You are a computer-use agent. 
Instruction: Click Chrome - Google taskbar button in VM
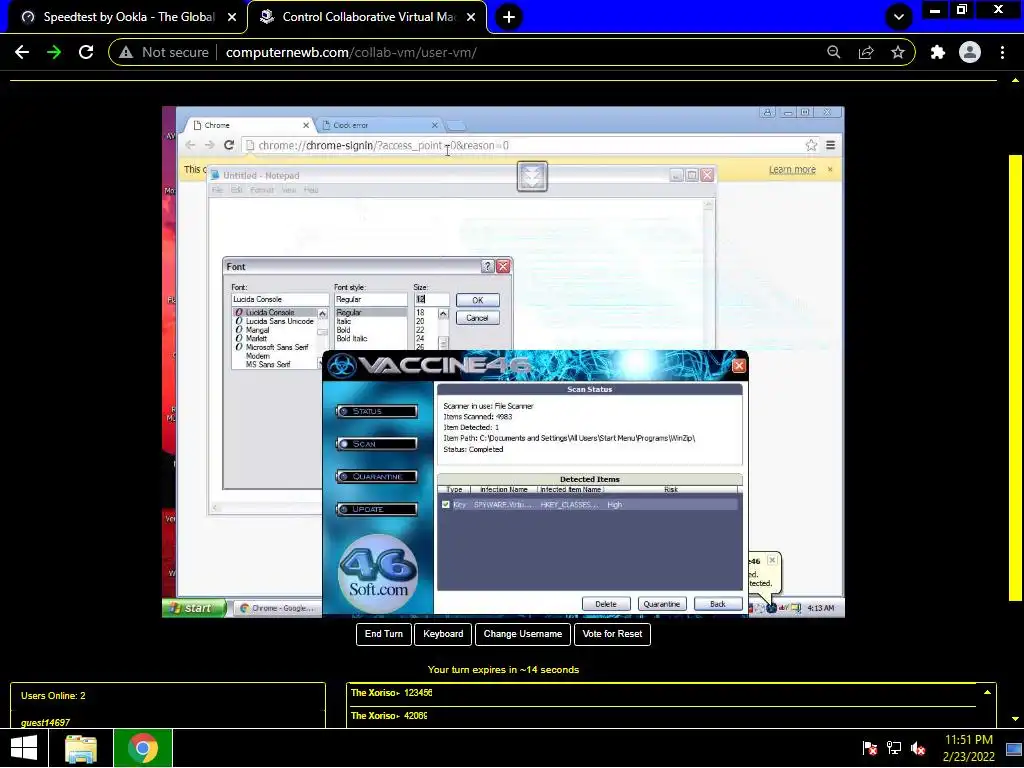(x=277, y=608)
